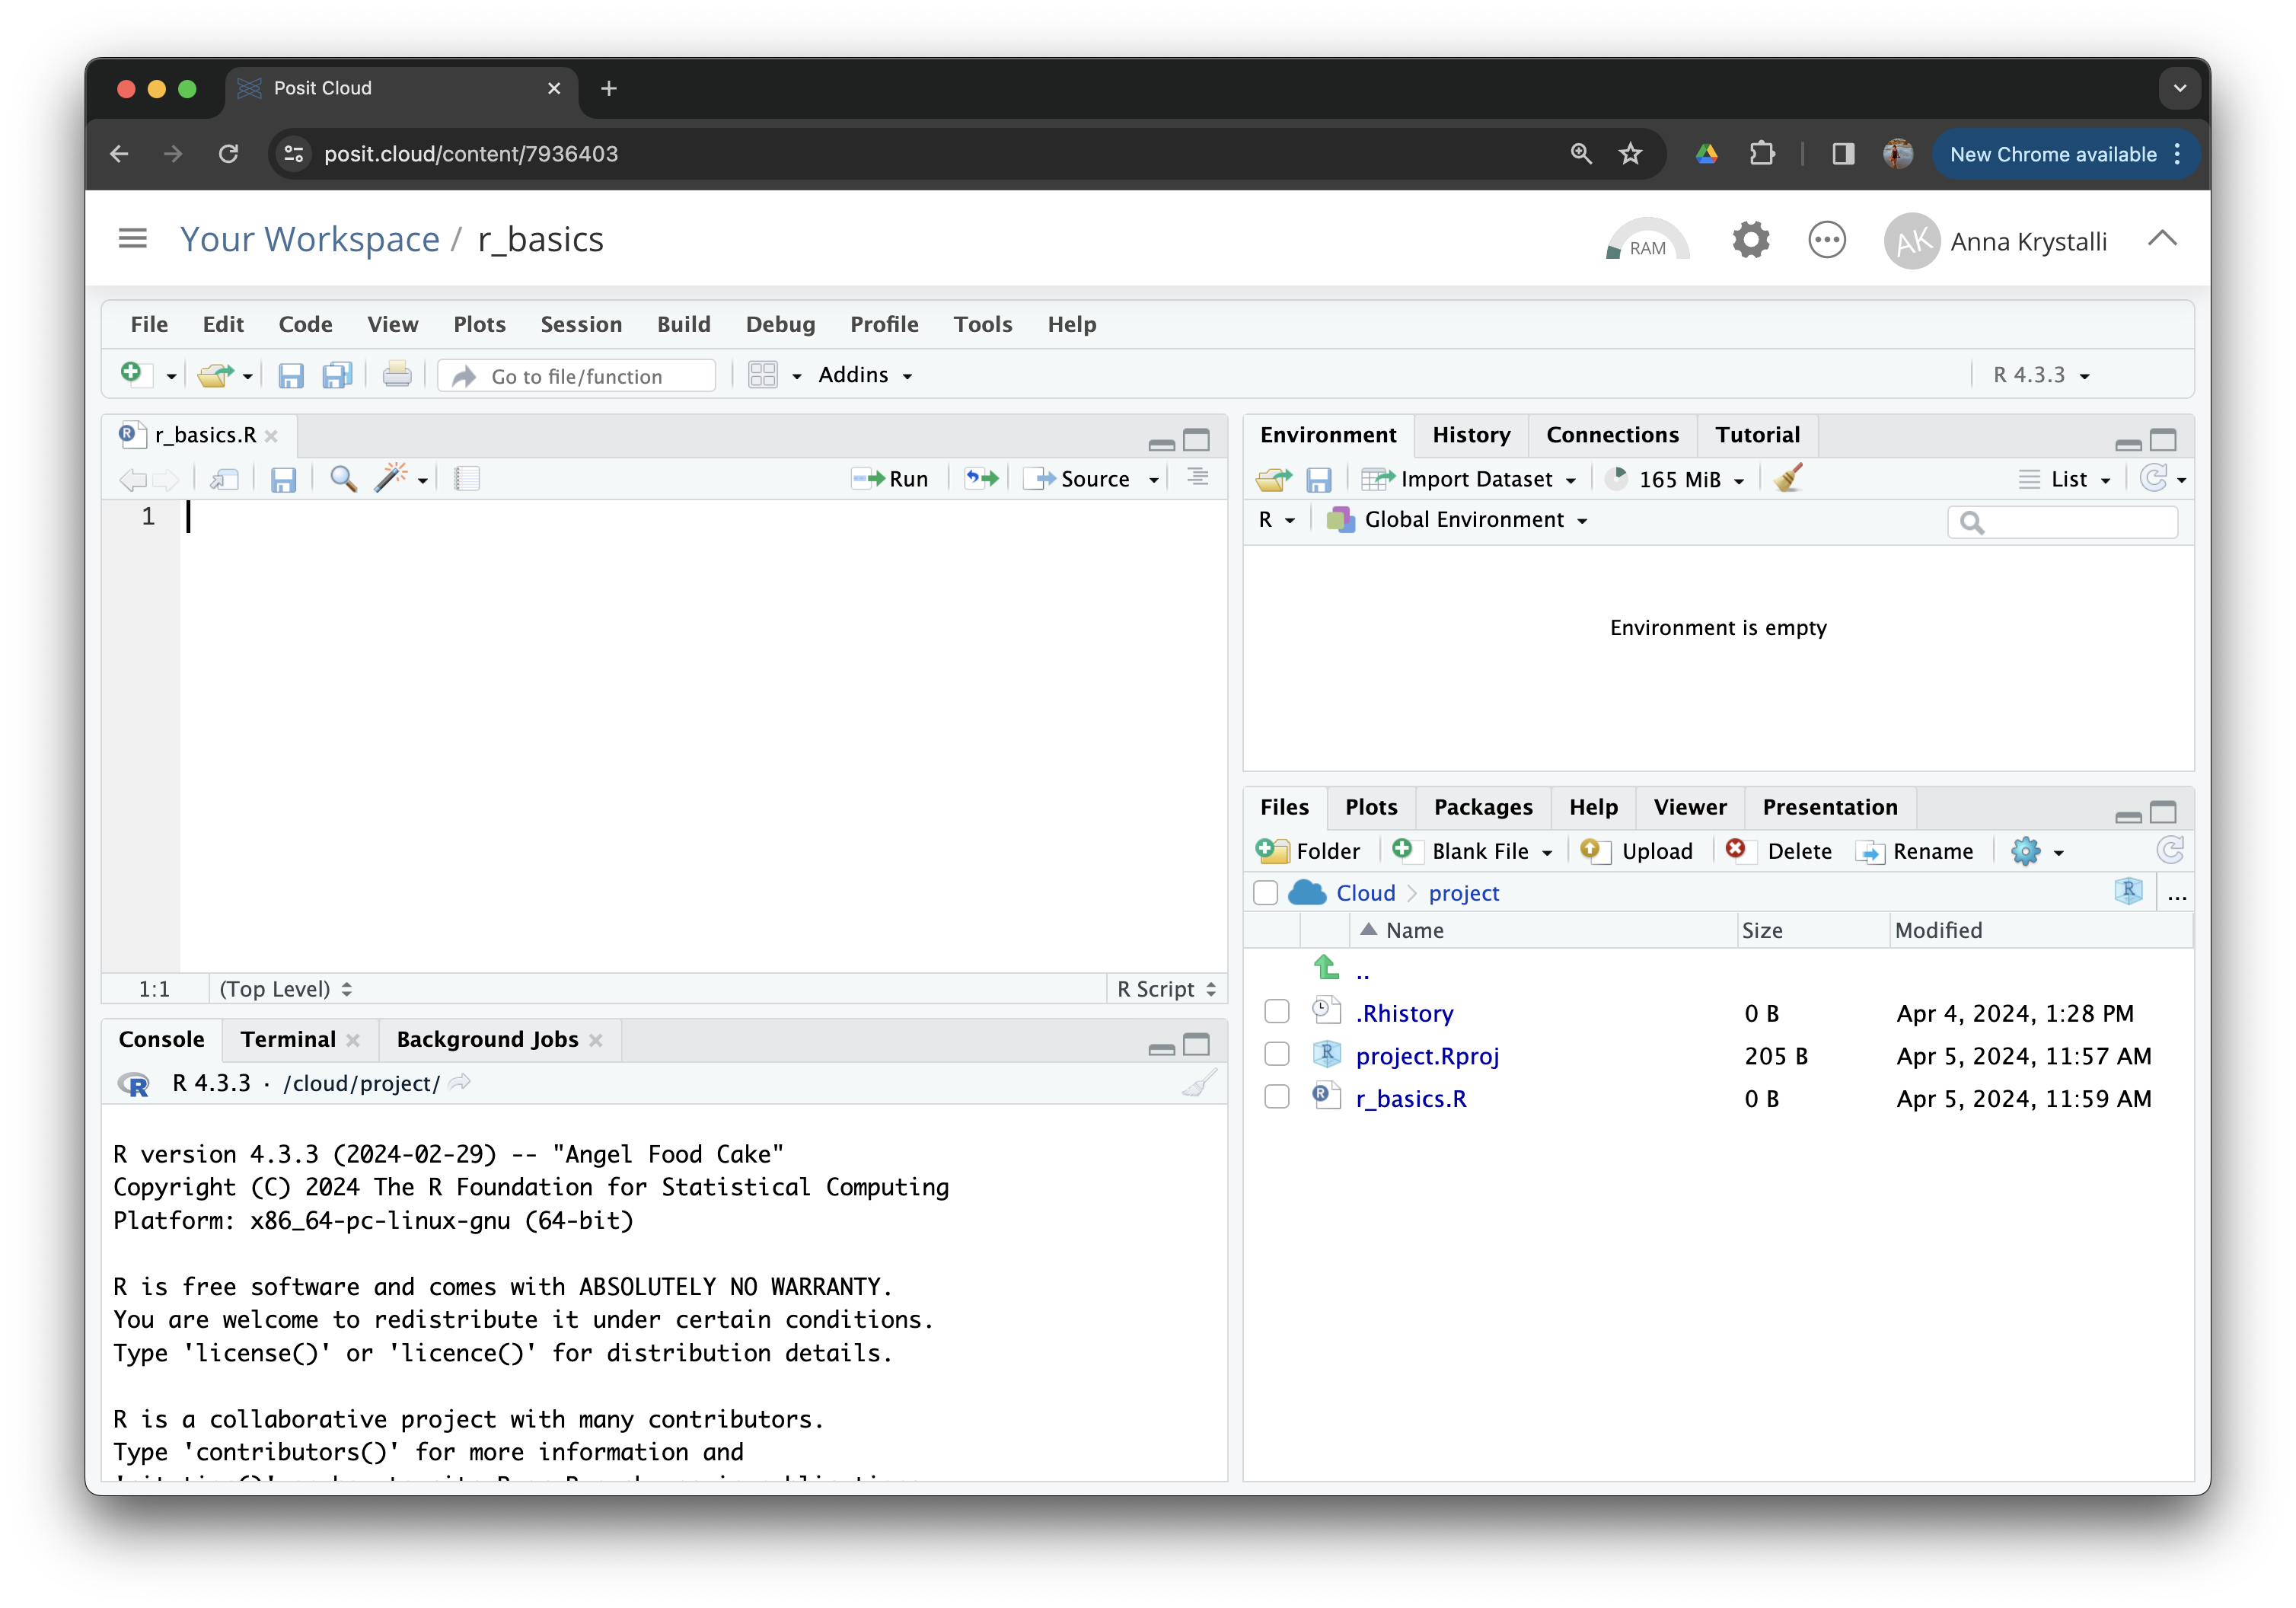Switch to the Packages tab
The width and height of the screenshot is (2296, 1608).
(x=1482, y=807)
